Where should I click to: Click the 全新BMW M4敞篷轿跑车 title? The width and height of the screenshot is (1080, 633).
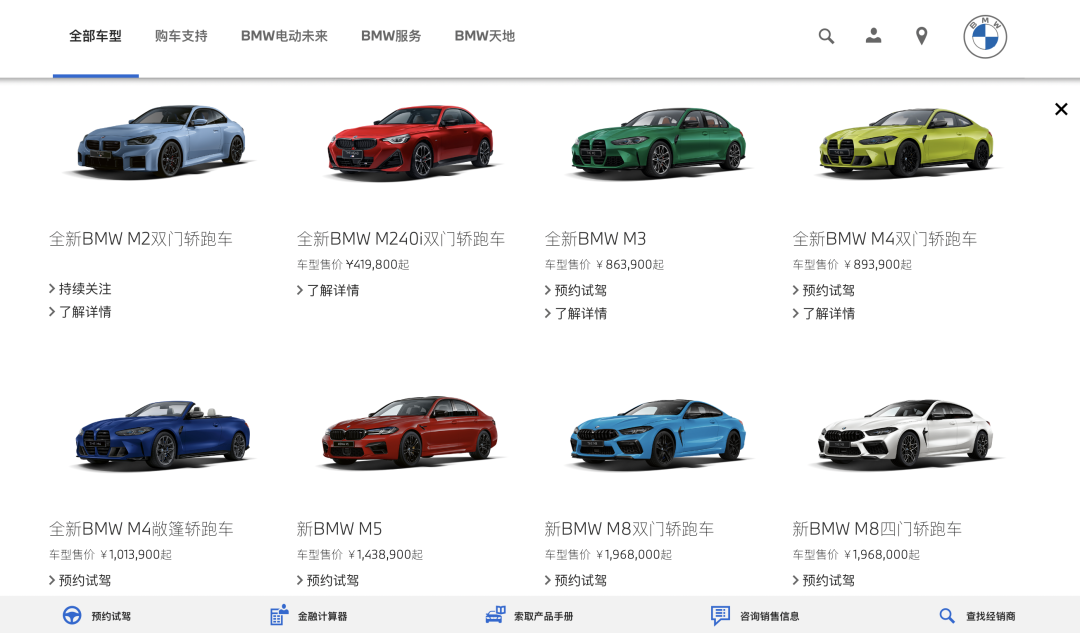click(141, 529)
